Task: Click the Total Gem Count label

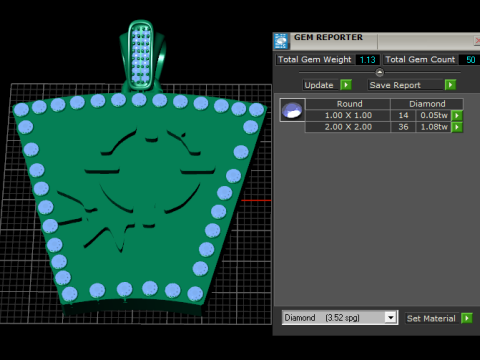Action: (420, 60)
